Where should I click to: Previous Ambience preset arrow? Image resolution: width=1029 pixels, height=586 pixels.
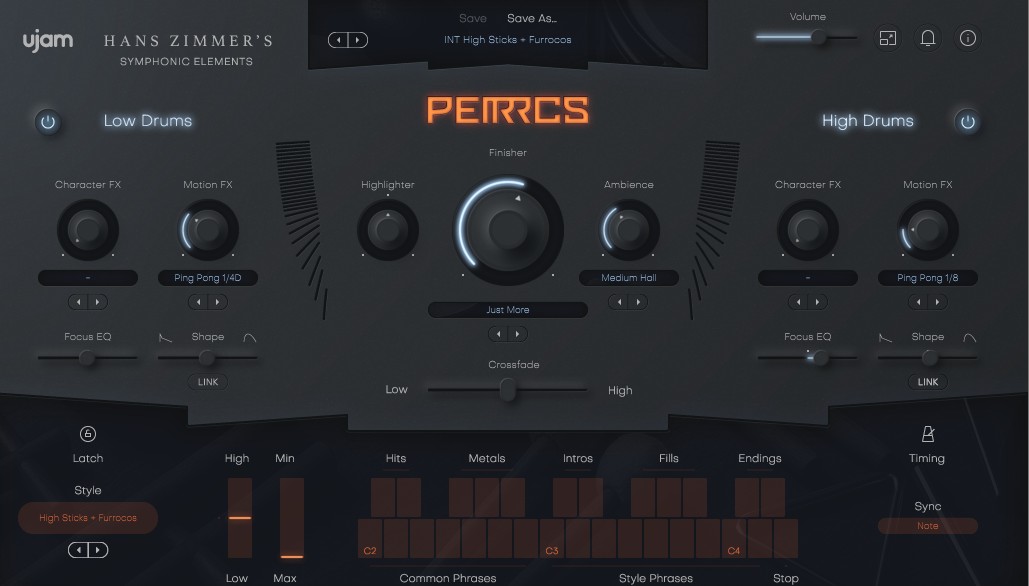coord(619,302)
